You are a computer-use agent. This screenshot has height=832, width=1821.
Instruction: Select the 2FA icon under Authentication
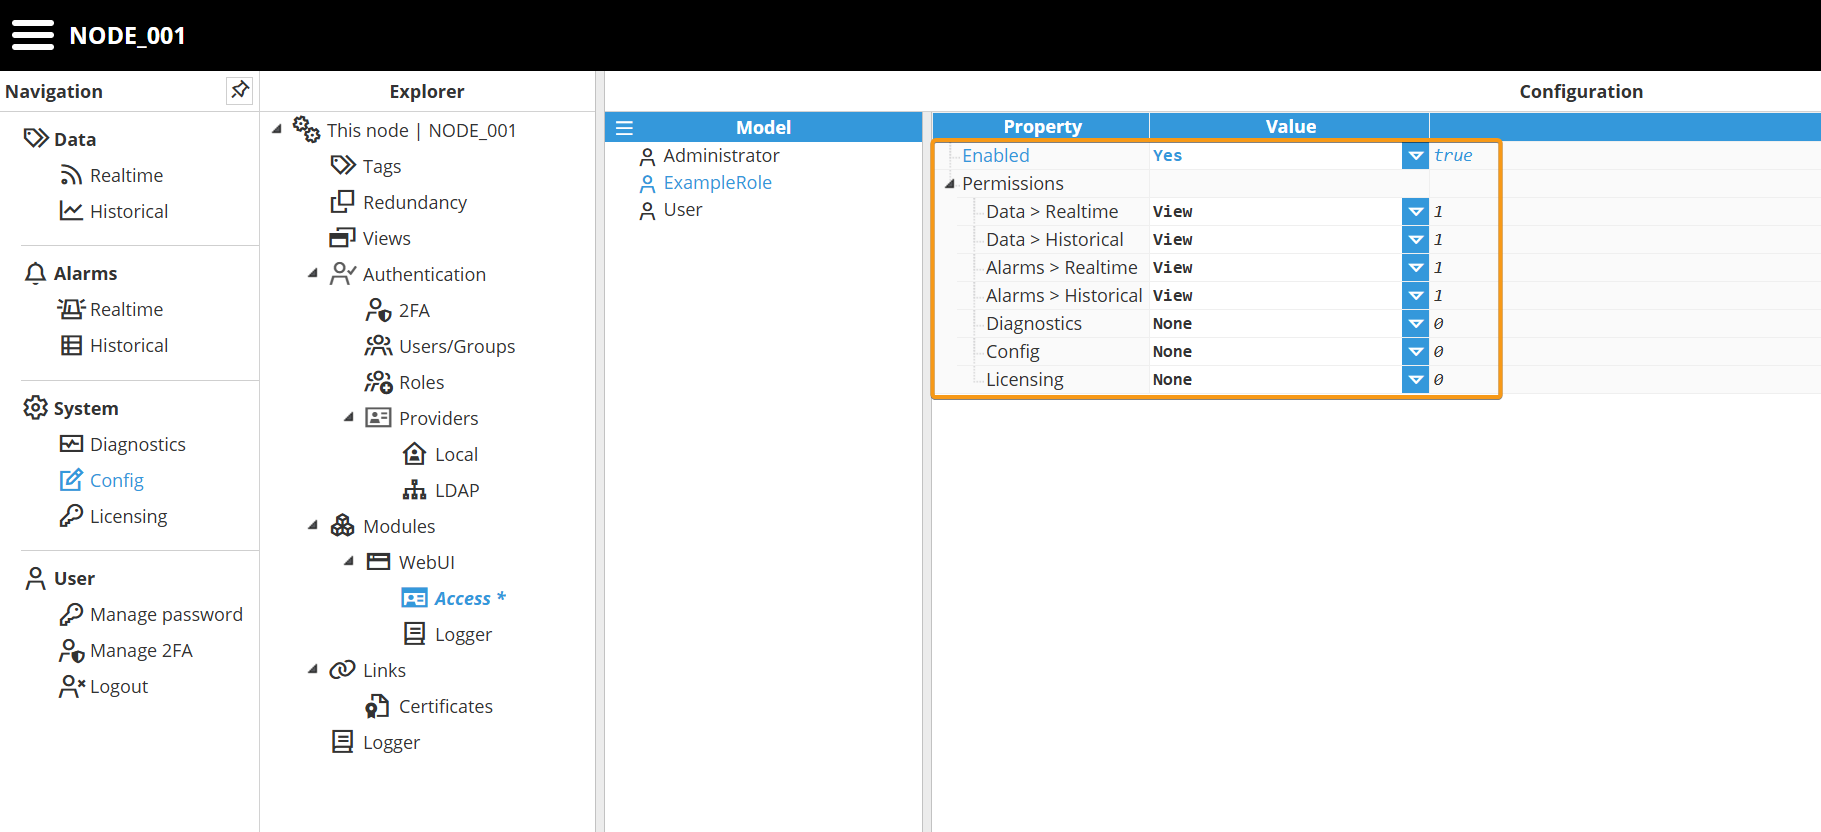click(378, 310)
